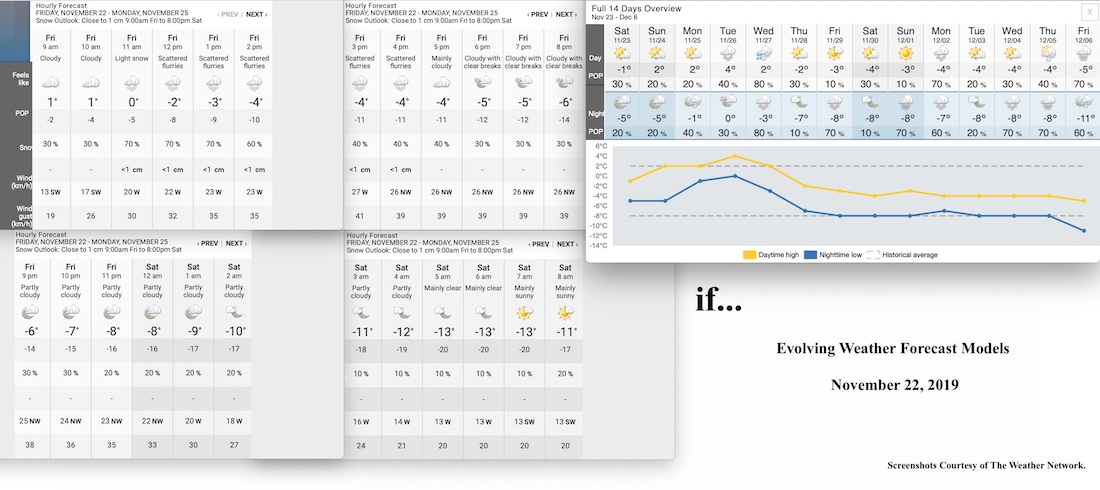Click the 'Night' row label in overview
Screen dimensions: 1100x490
pyautogui.click(x=594, y=113)
